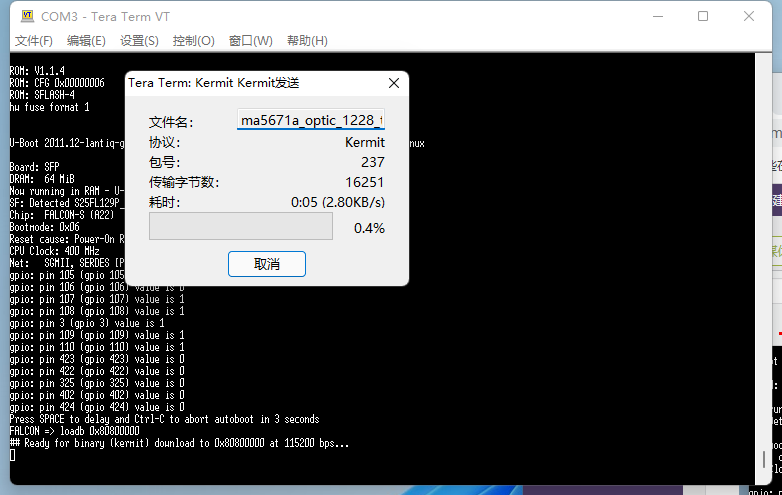Click the packet number 237
The image size is (782, 495).
[373, 163]
